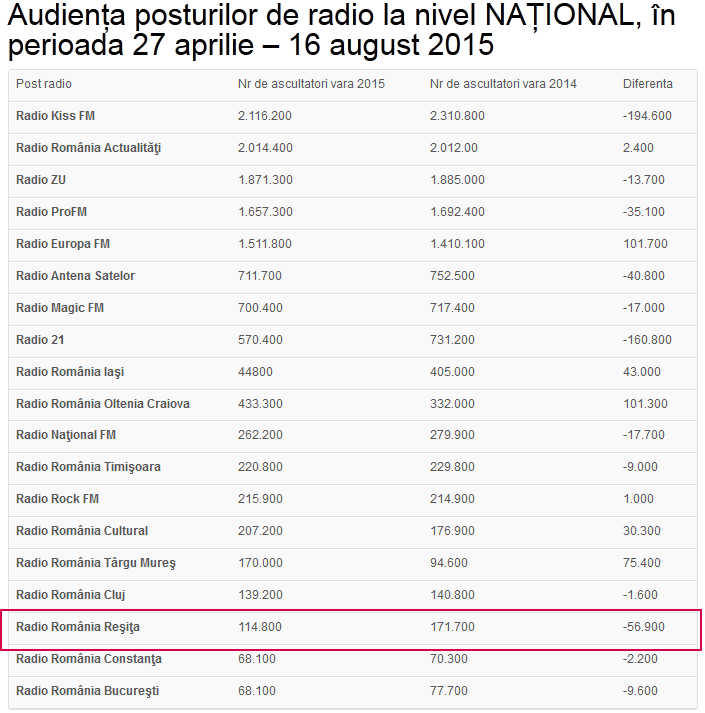Viewport: 705px width, 713px height.
Task: Click Radio Rock FM station name
Action: pyautogui.click(x=57, y=499)
